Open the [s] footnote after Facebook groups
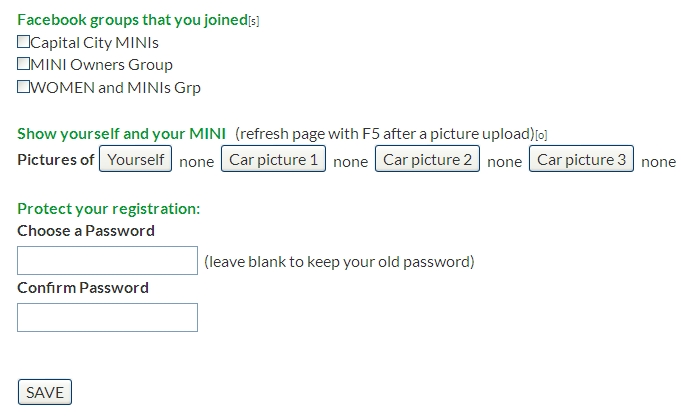The height and width of the screenshot is (420, 681). coord(254,22)
